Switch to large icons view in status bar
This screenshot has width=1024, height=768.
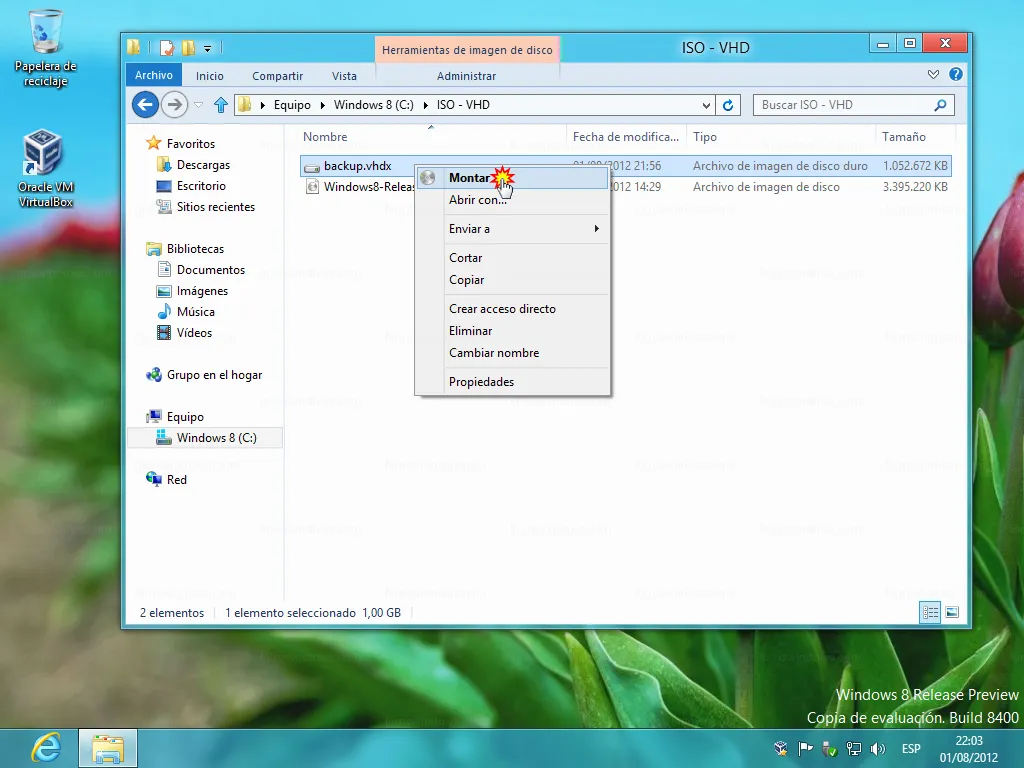click(952, 613)
